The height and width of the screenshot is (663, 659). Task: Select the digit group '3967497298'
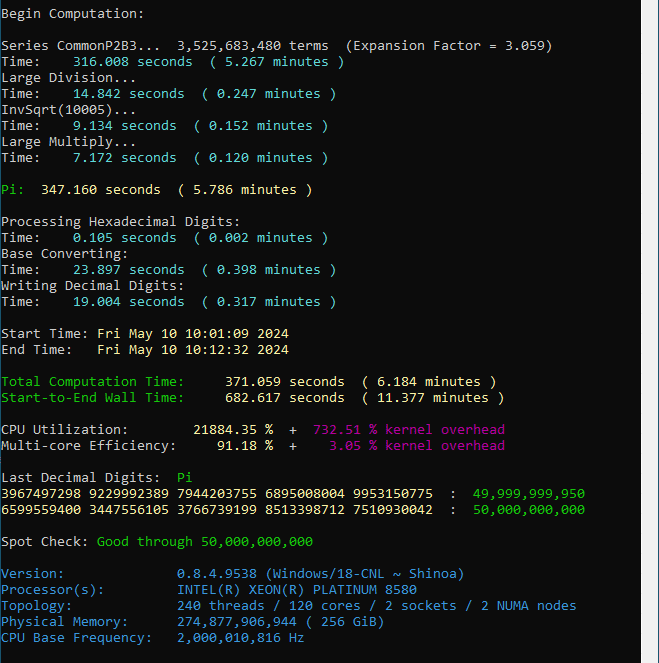(41, 494)
